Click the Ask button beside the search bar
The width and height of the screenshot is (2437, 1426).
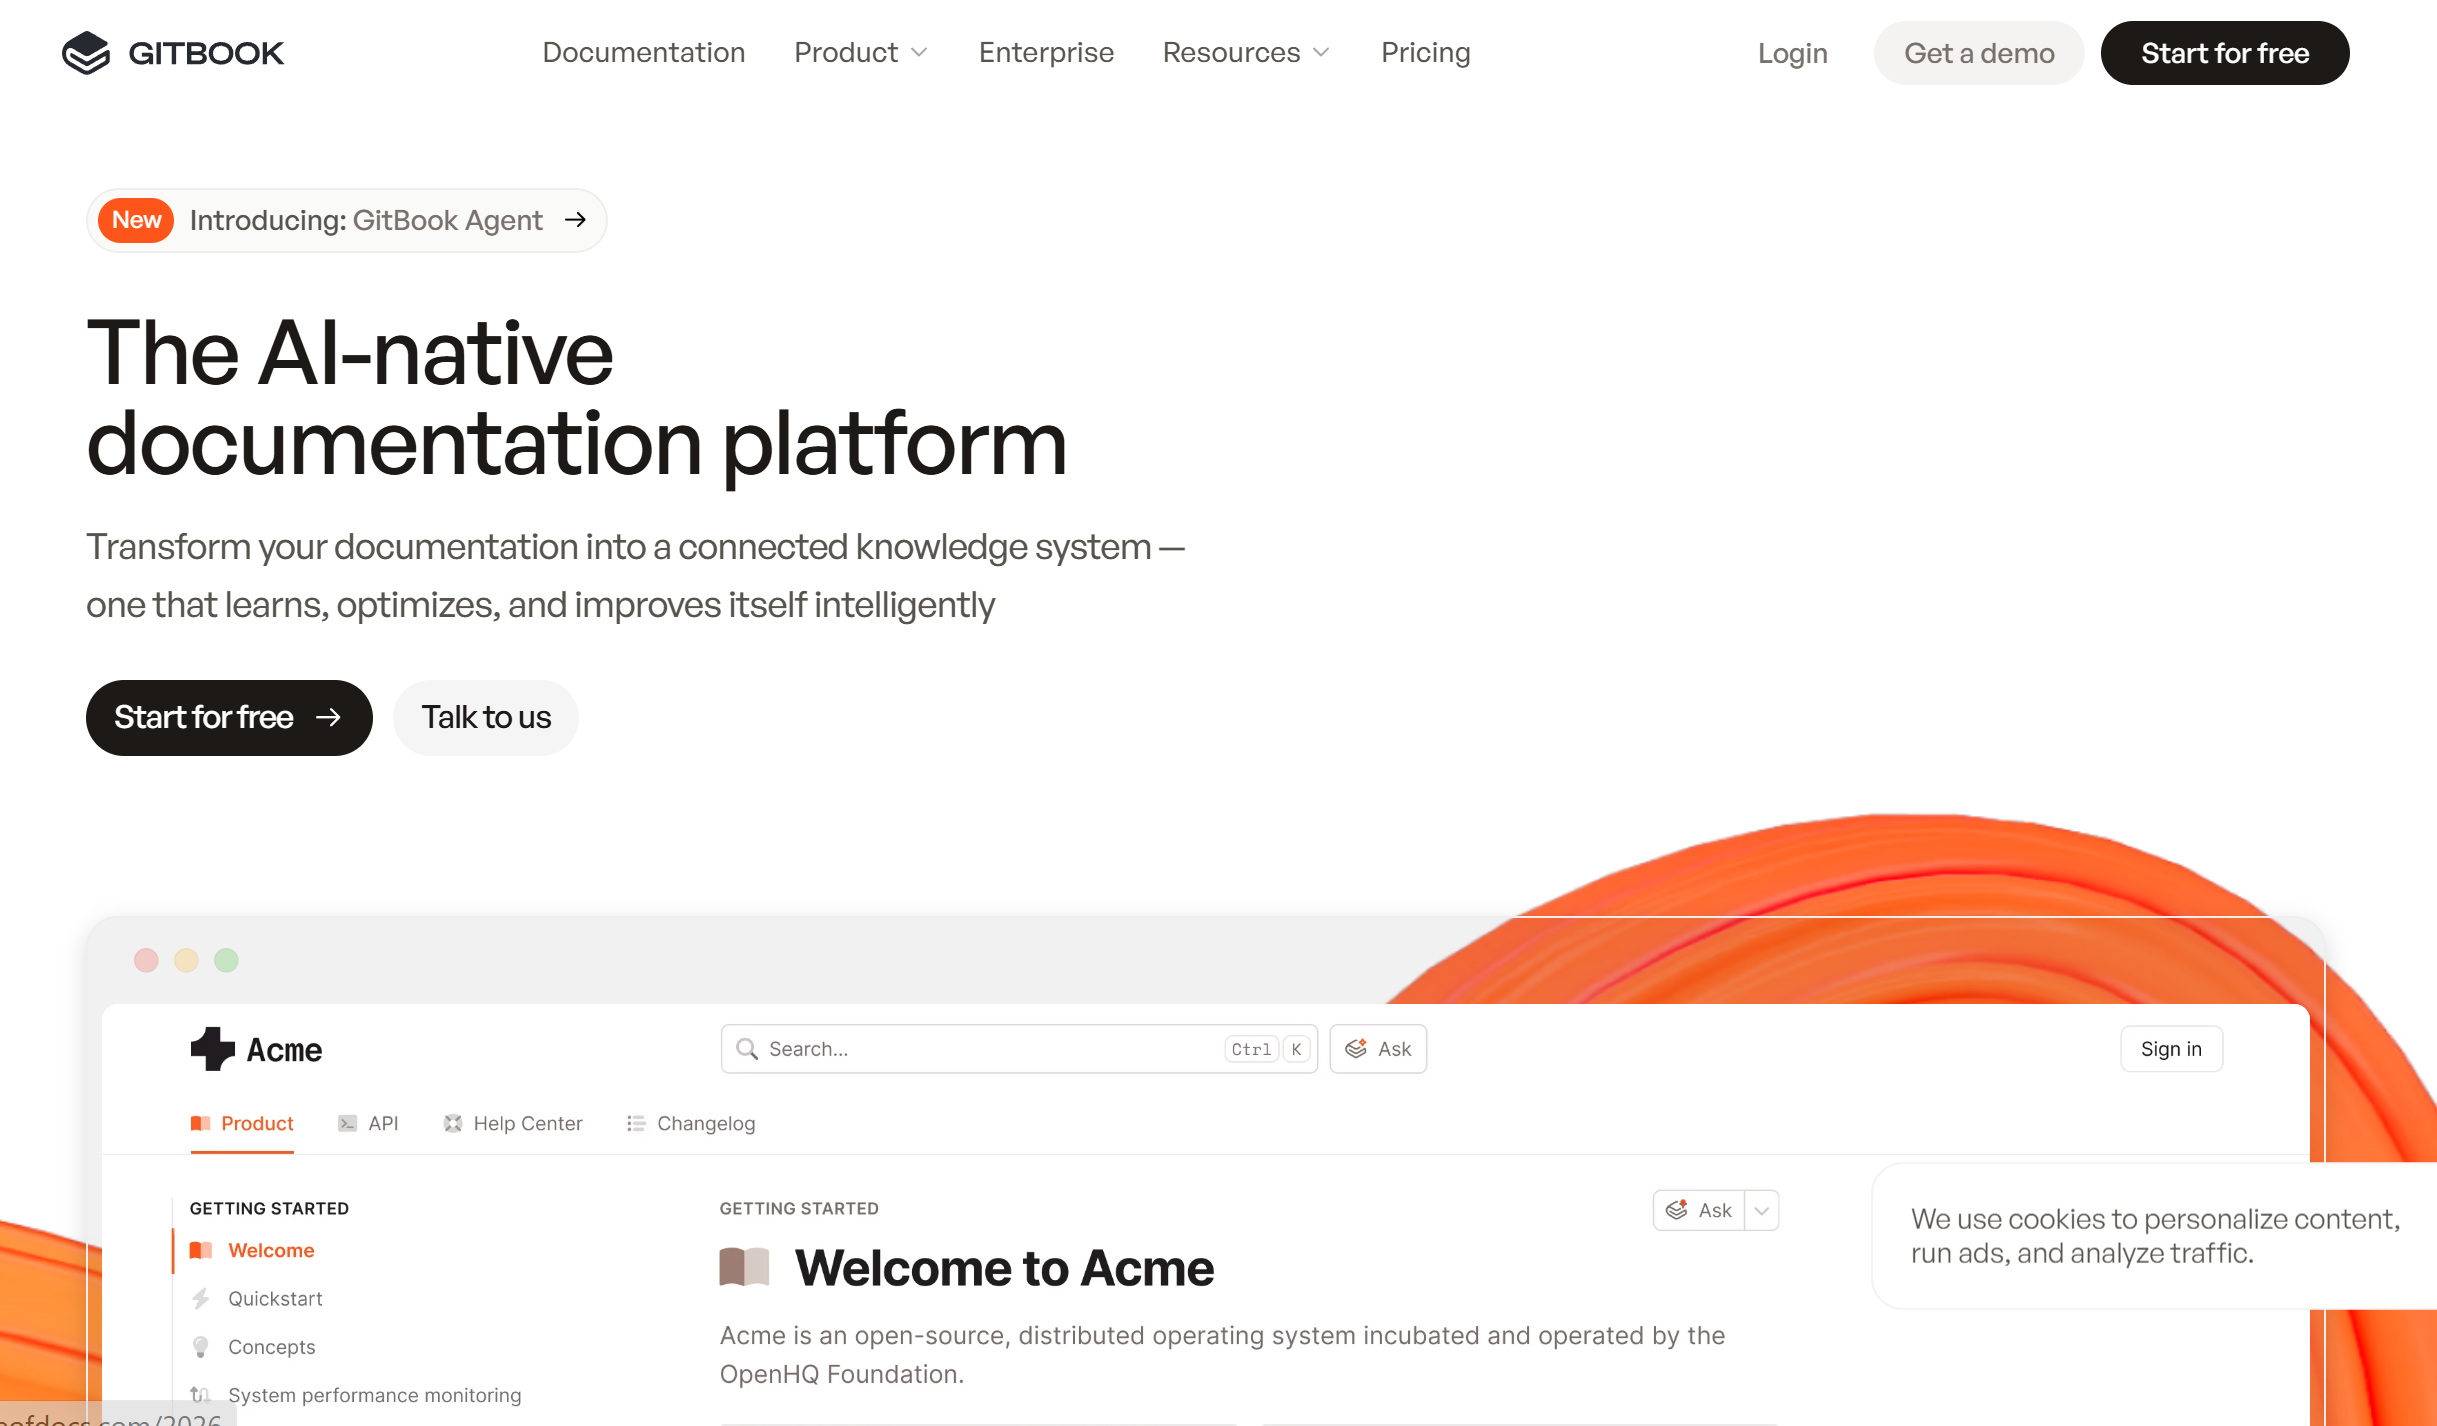tap(1378, 1049)
